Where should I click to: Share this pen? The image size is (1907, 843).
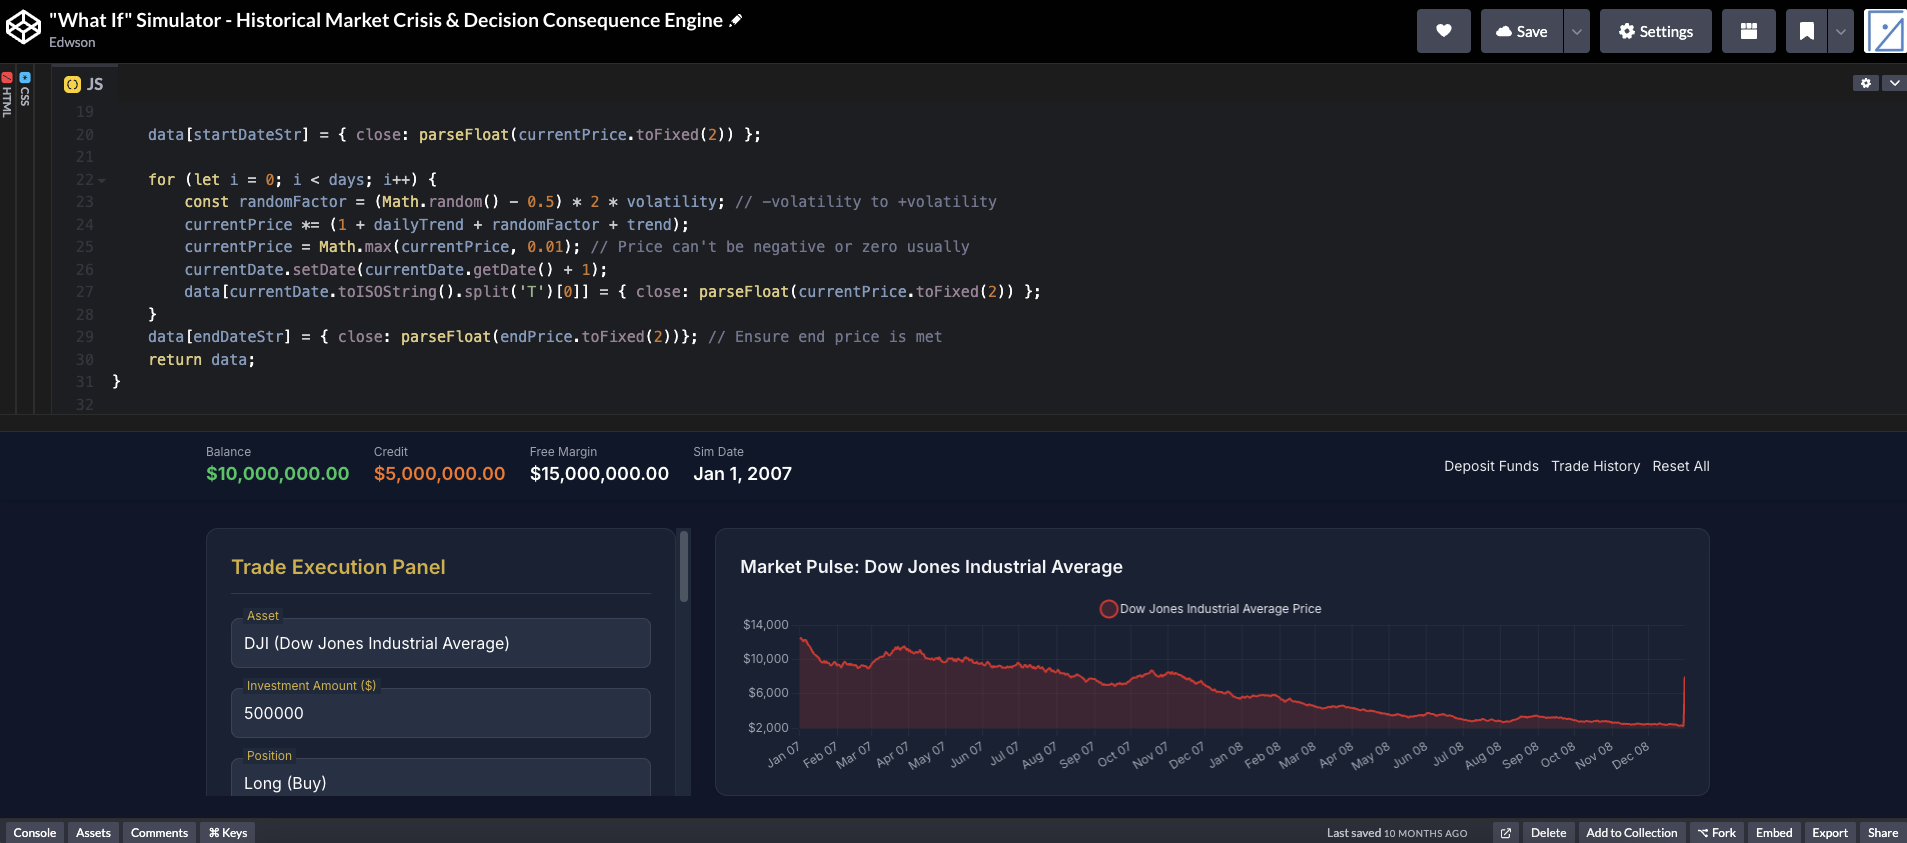click(x=1883, y=832)
